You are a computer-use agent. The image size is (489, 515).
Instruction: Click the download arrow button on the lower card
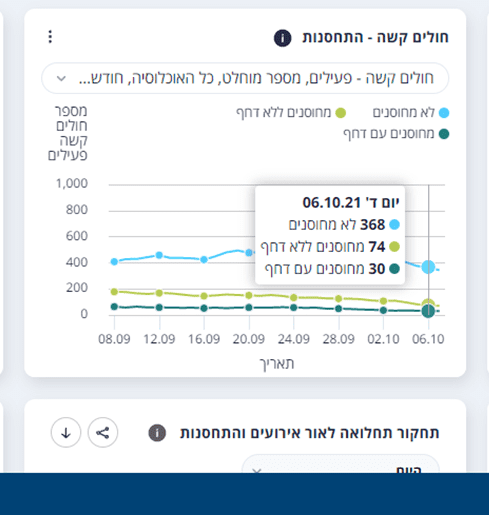pos(66,433)
